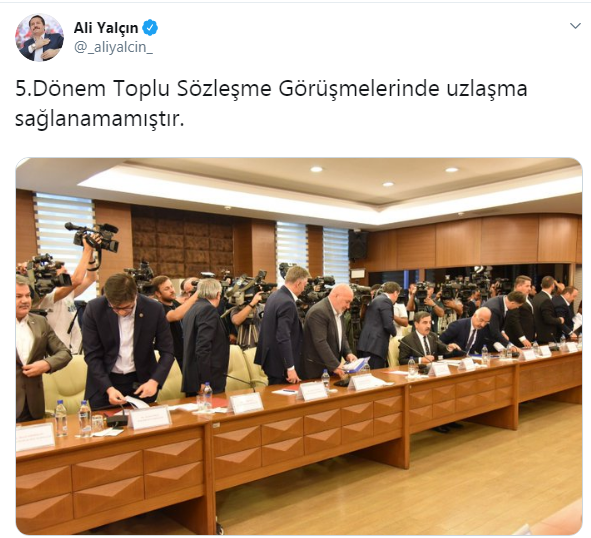Open the Ali Yalçın display name link
591x538 pixels.
tap(106, 28)
